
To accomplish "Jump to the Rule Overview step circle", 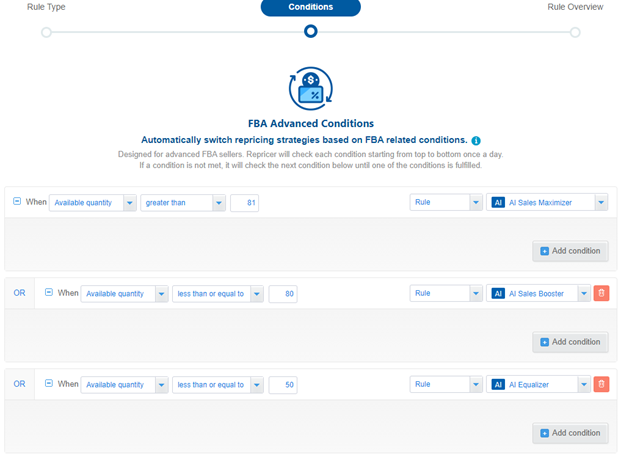I will pyautogui.click(x=575, y=32).
